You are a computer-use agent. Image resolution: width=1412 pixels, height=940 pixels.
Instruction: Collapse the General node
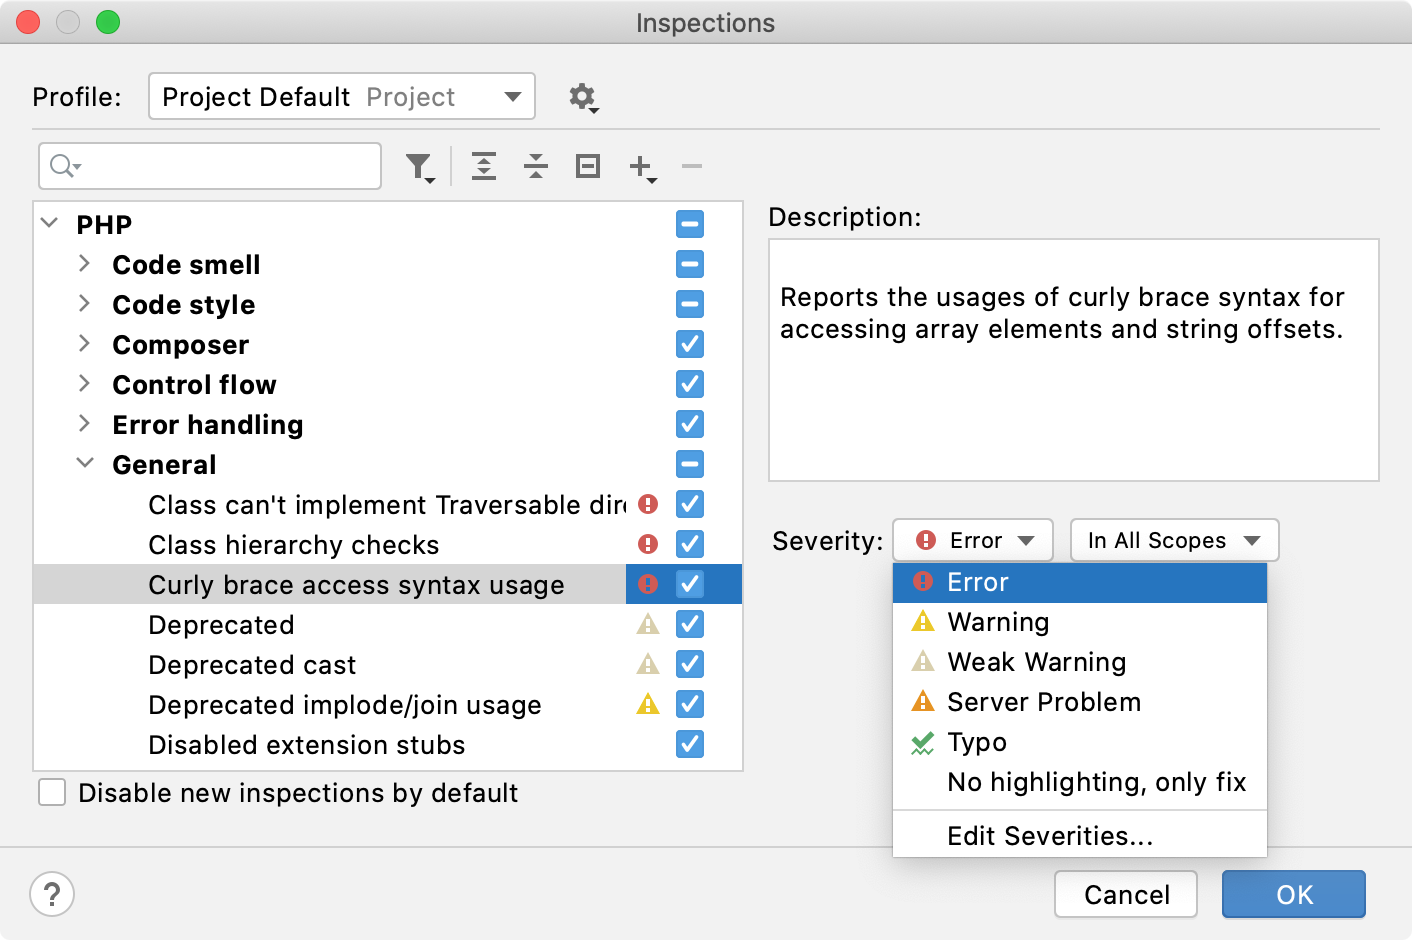[86, 463]
